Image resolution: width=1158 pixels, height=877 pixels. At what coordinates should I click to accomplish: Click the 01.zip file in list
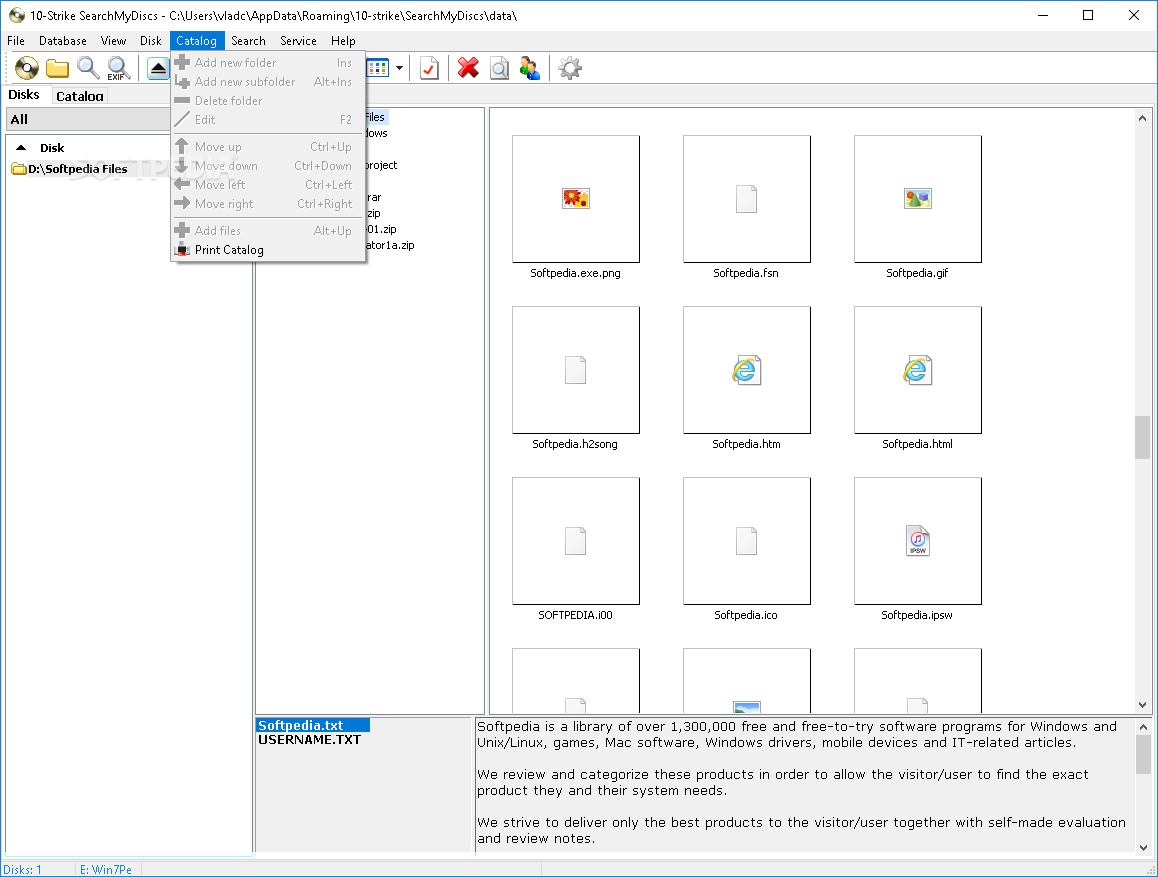pyautogui.click(x=382, y=230)
